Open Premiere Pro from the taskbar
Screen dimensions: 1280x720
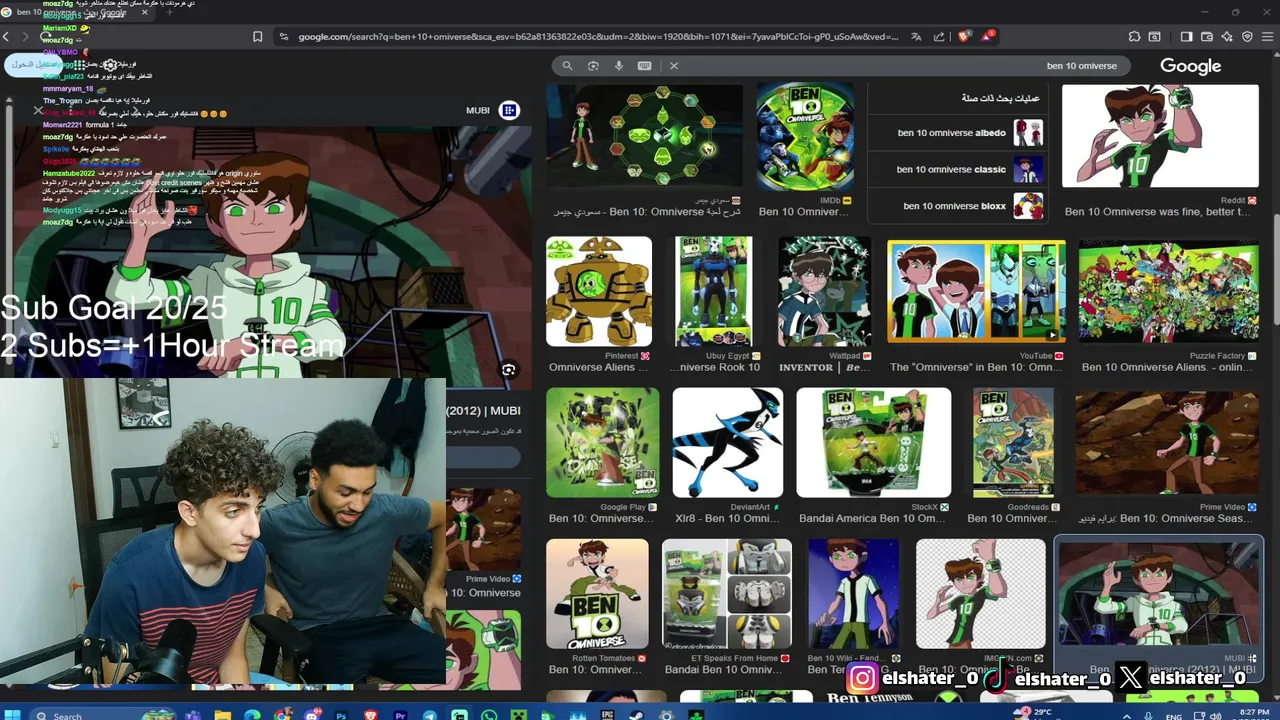click(400, 715)
